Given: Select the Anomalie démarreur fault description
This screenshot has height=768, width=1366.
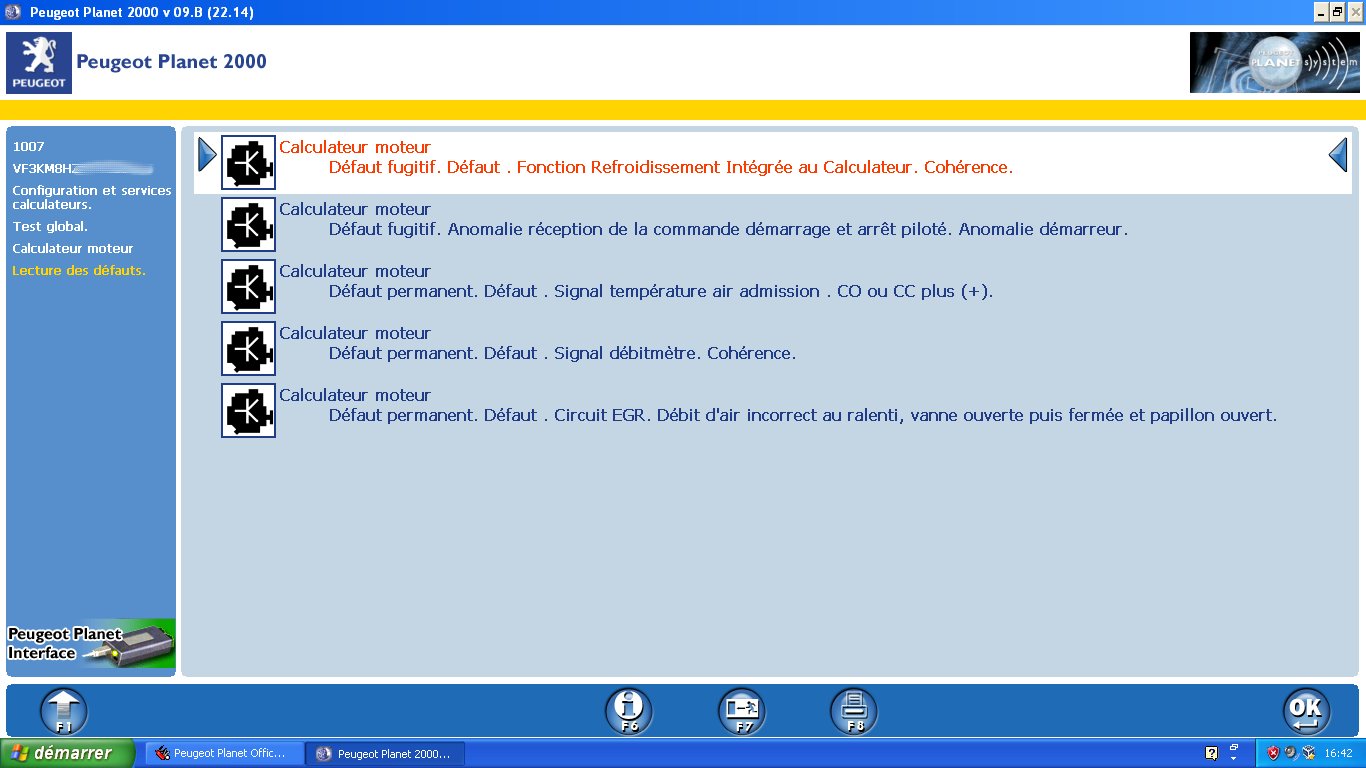Looking at the screenshot, I should [728, 229].
